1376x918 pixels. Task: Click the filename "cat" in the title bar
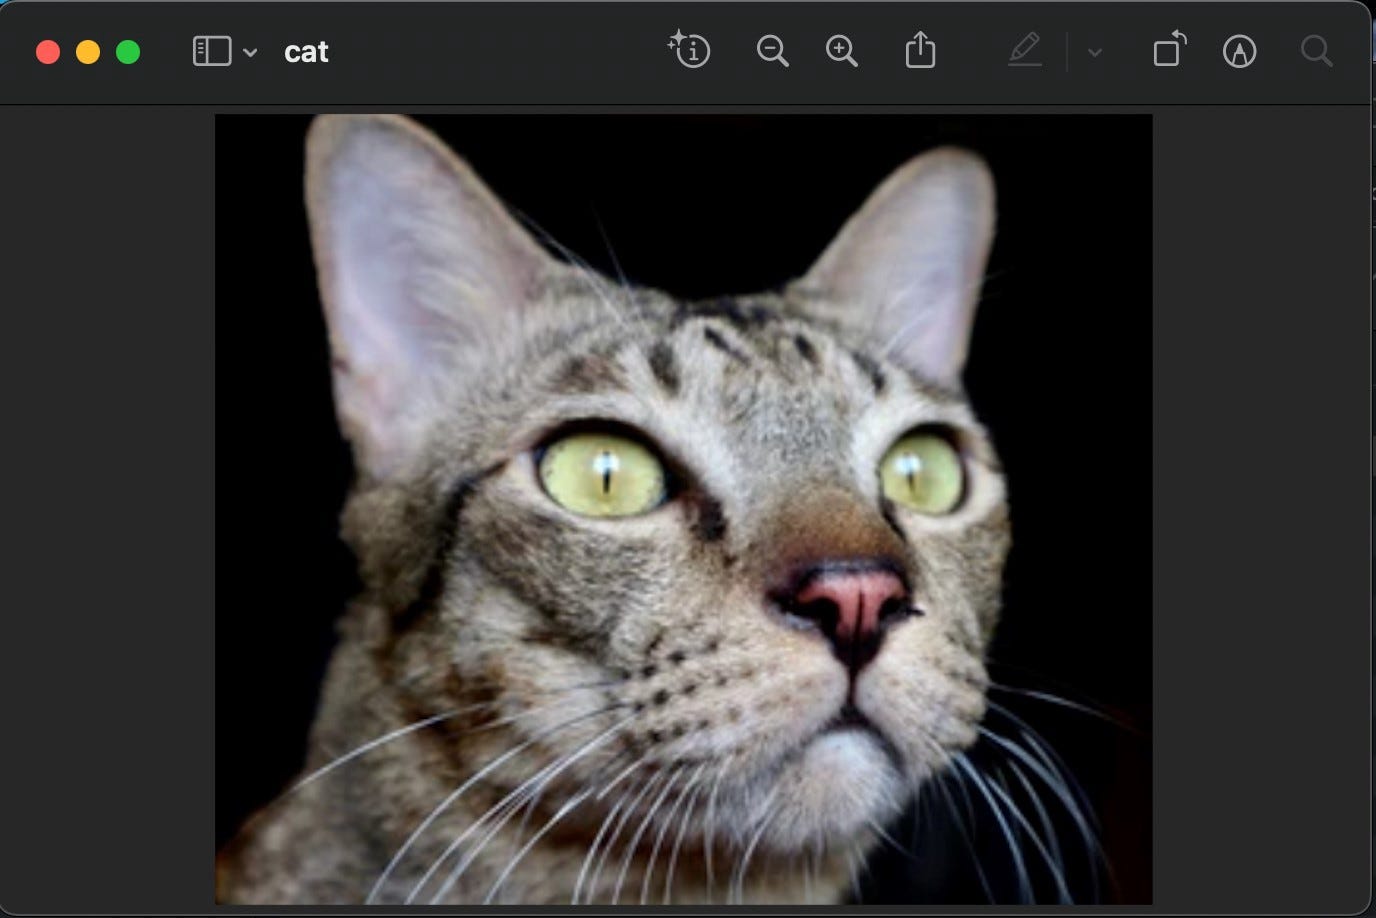[x=306, y=52]
